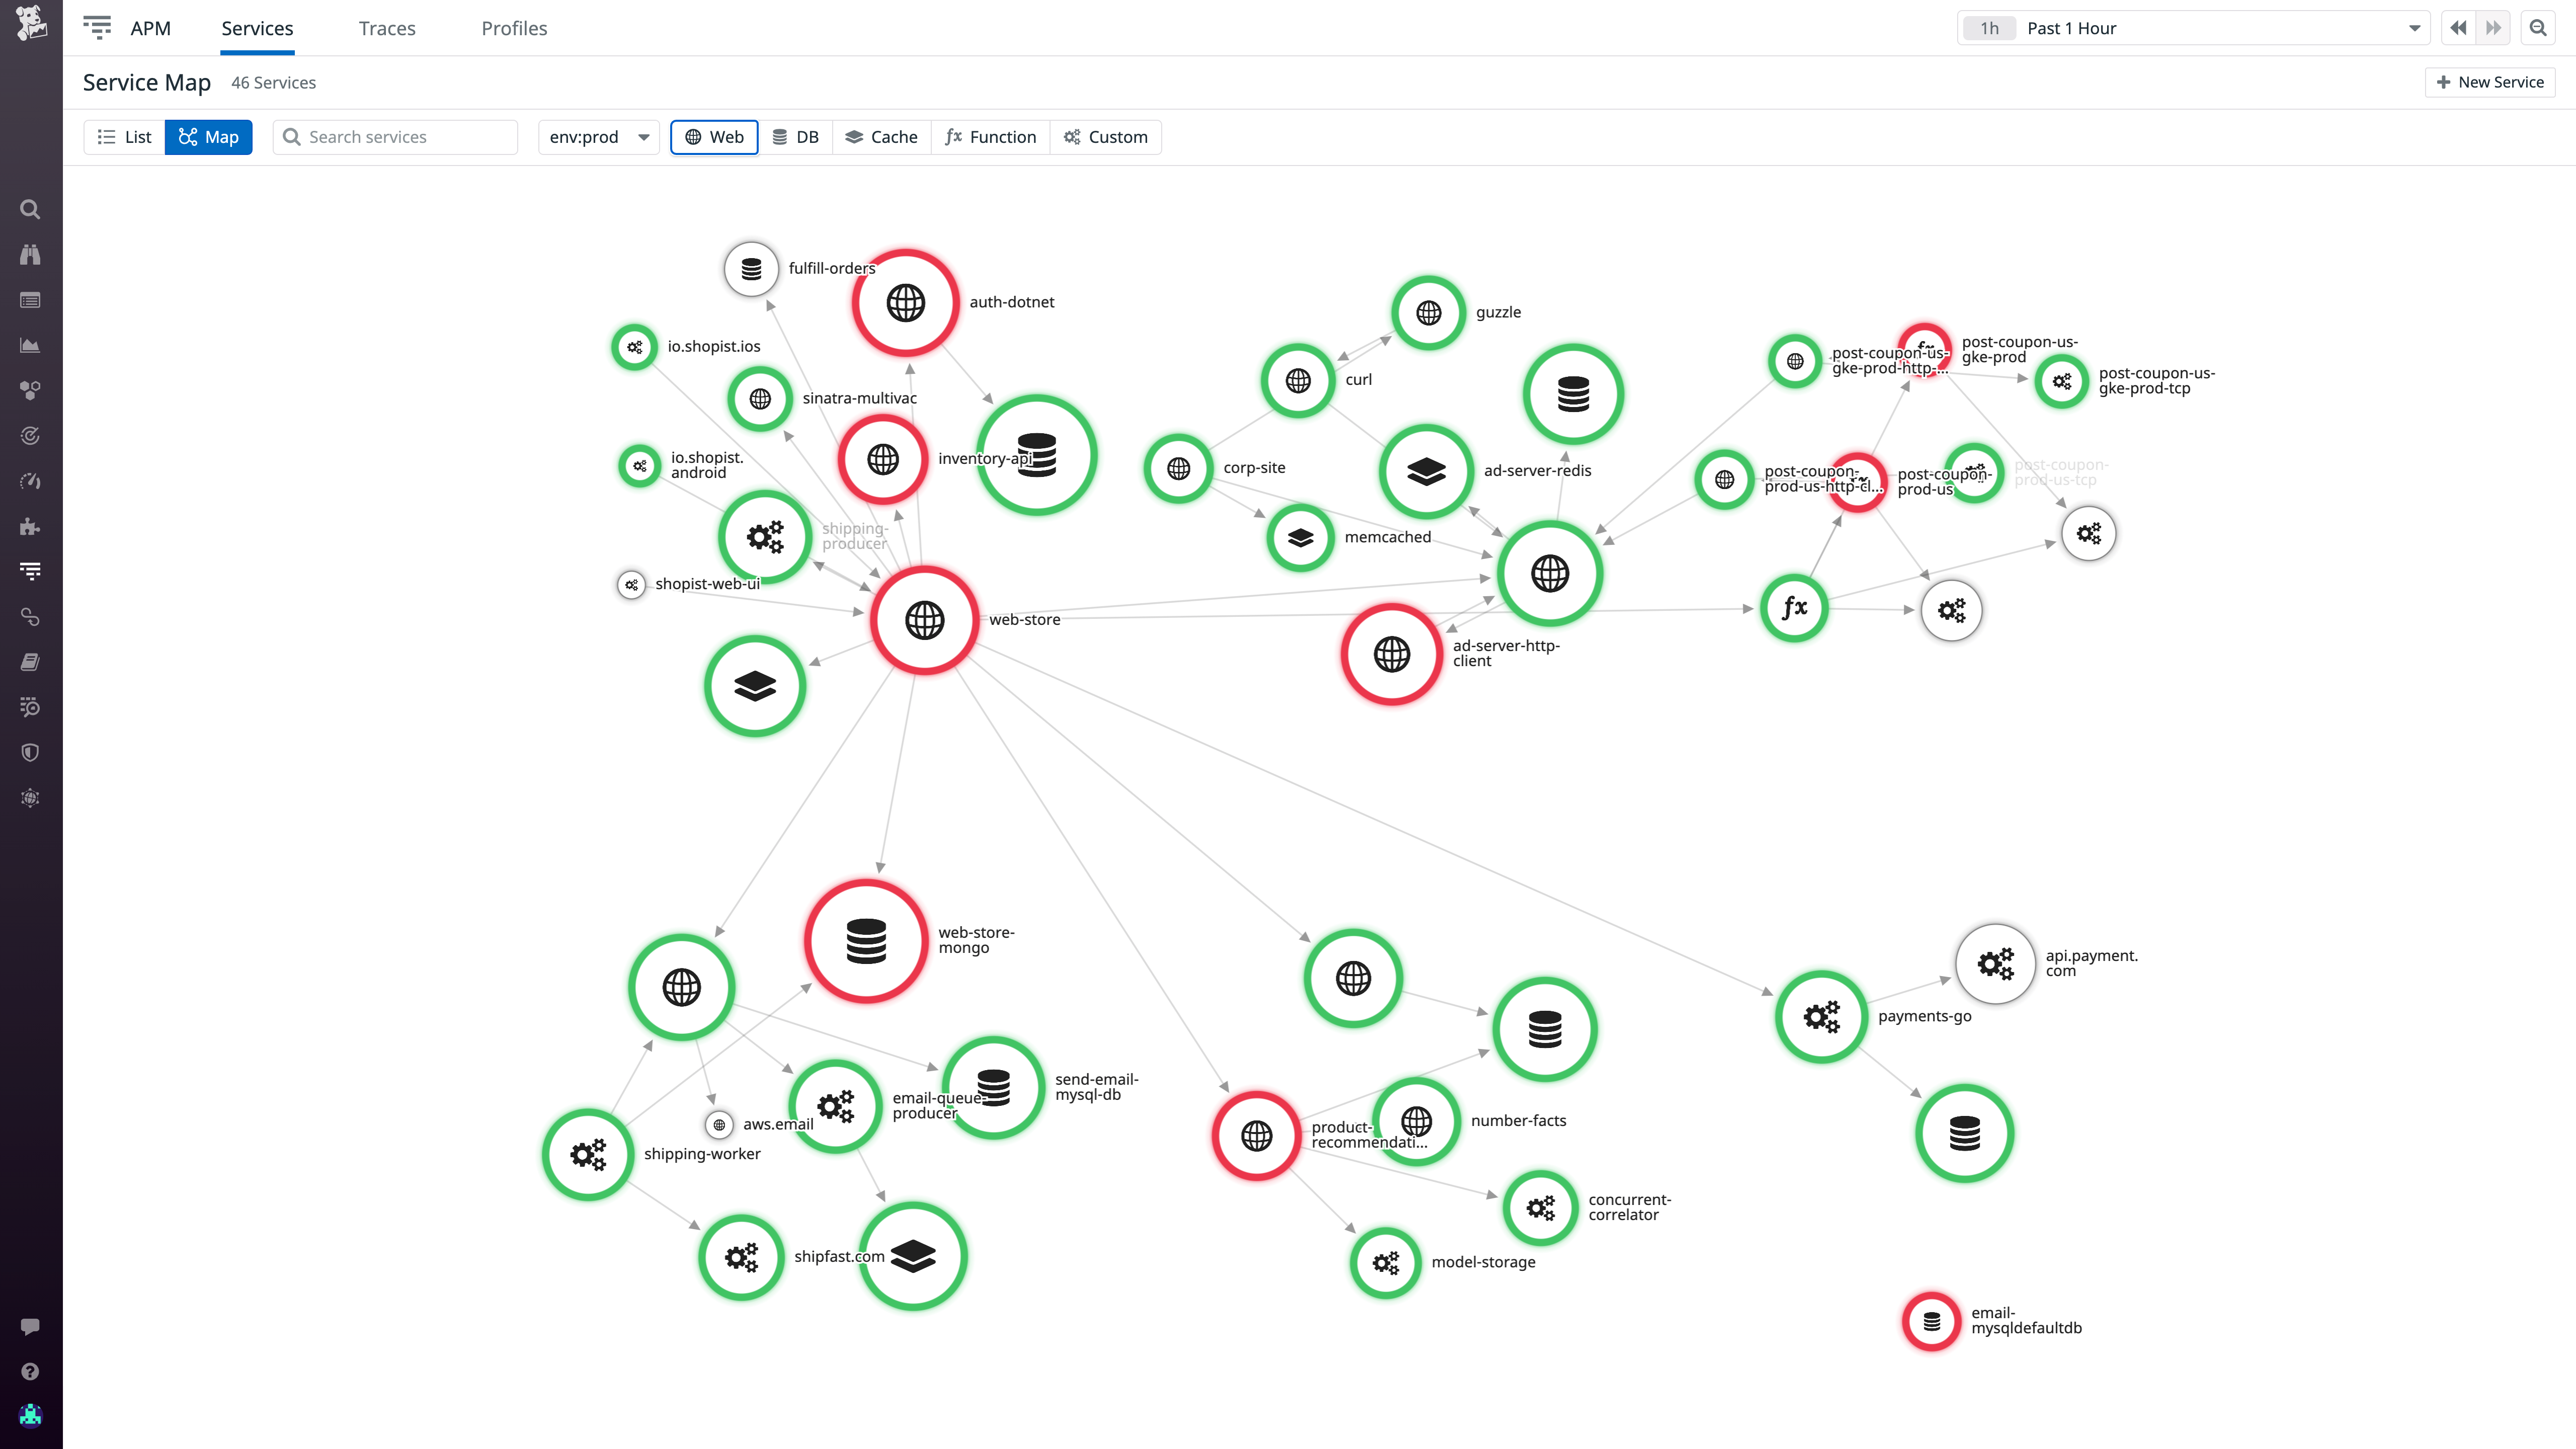The image size is (2576, 1449).
Task: Switch the view to List mode
Action: [123, 137]
